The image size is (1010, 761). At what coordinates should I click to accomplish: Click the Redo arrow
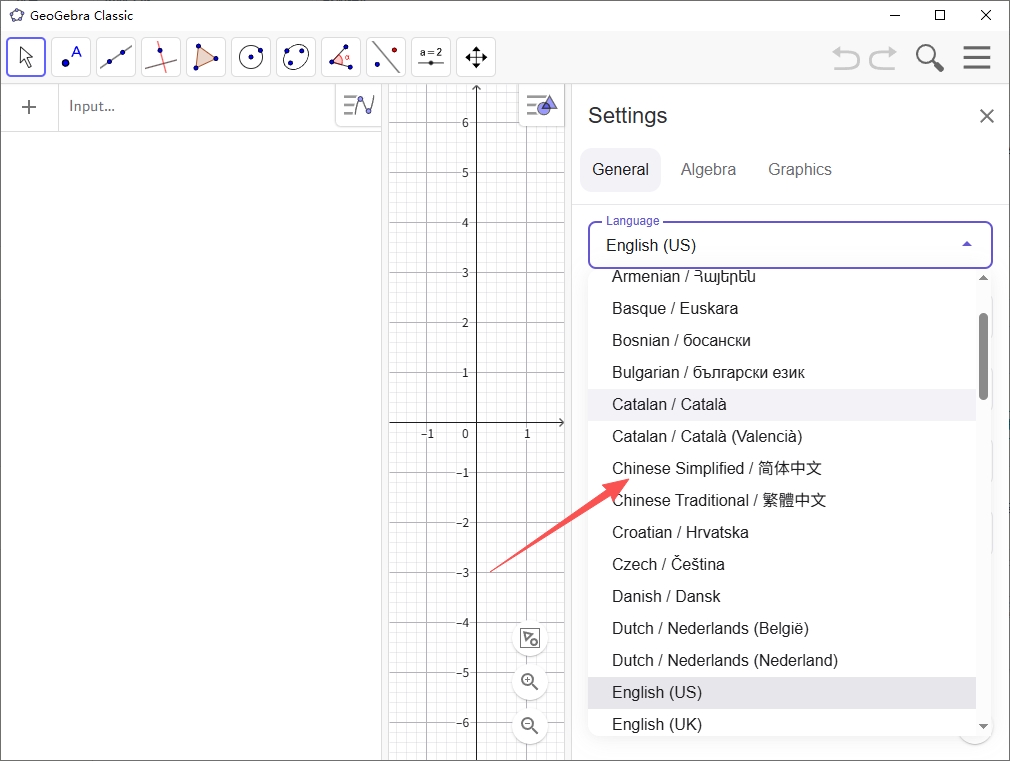click(x=882, y=58)
